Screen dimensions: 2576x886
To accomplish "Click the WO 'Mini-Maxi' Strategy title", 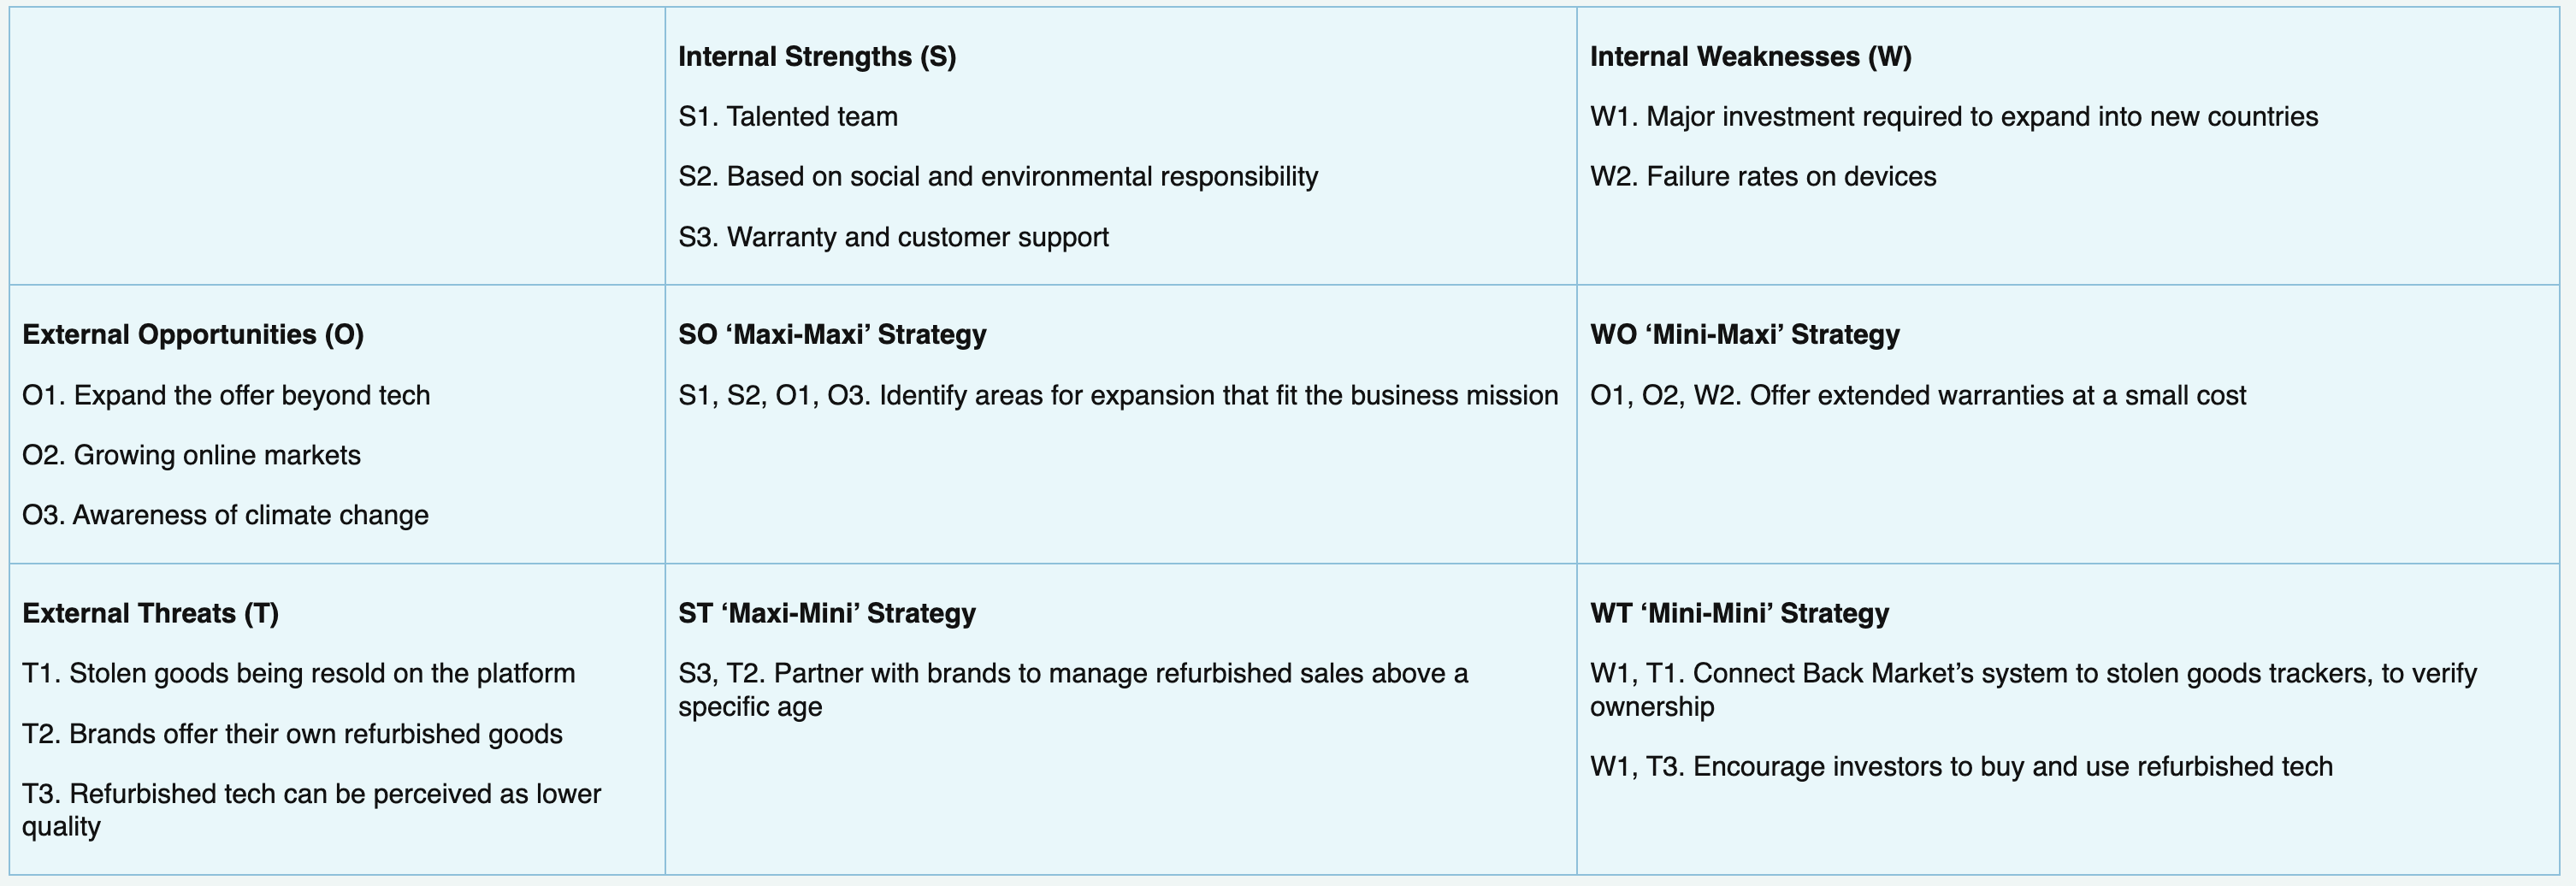I will tap(1744, 335).
